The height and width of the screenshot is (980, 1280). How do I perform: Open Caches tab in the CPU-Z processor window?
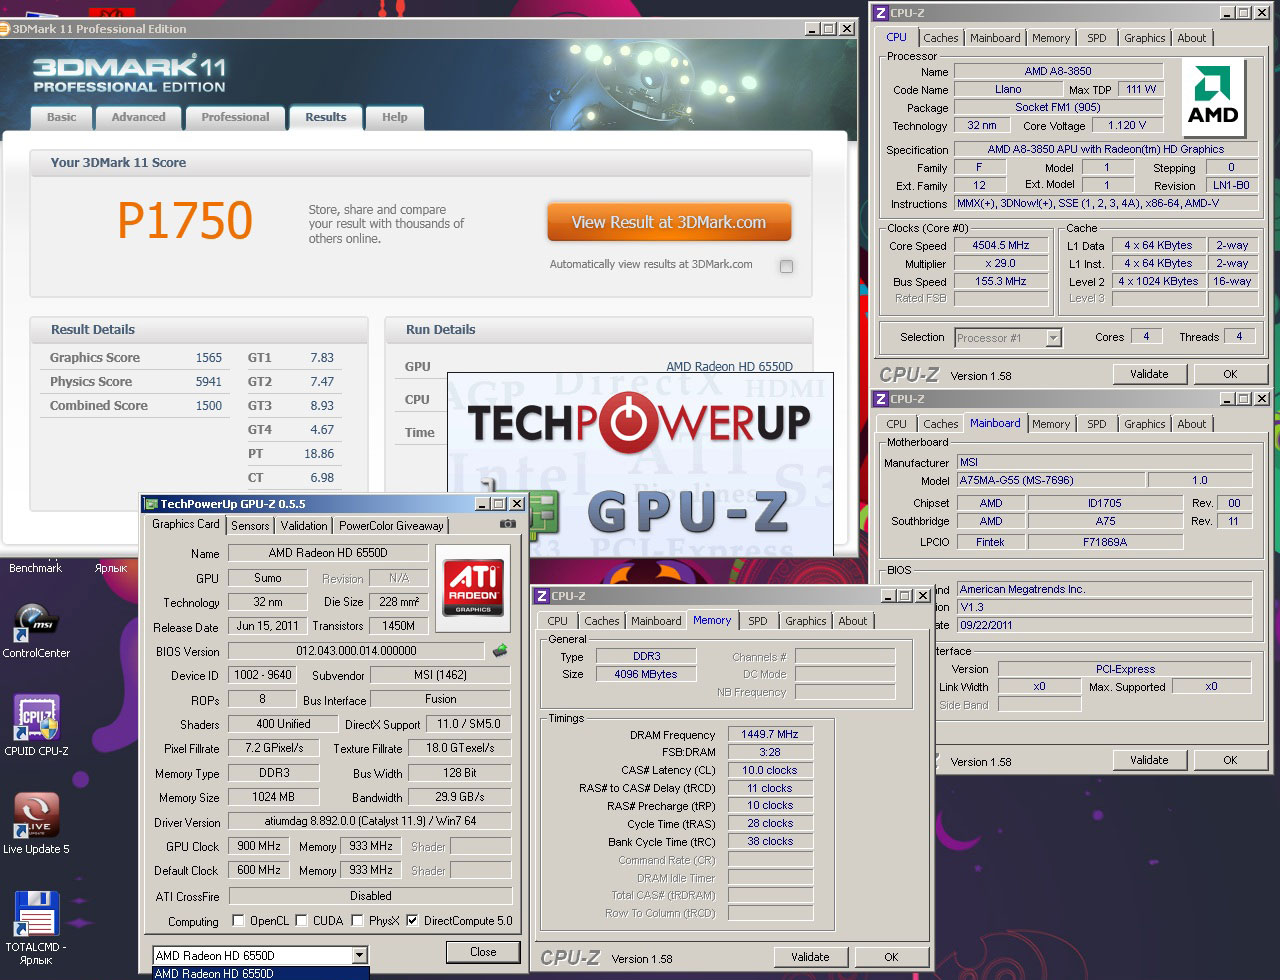940,38
